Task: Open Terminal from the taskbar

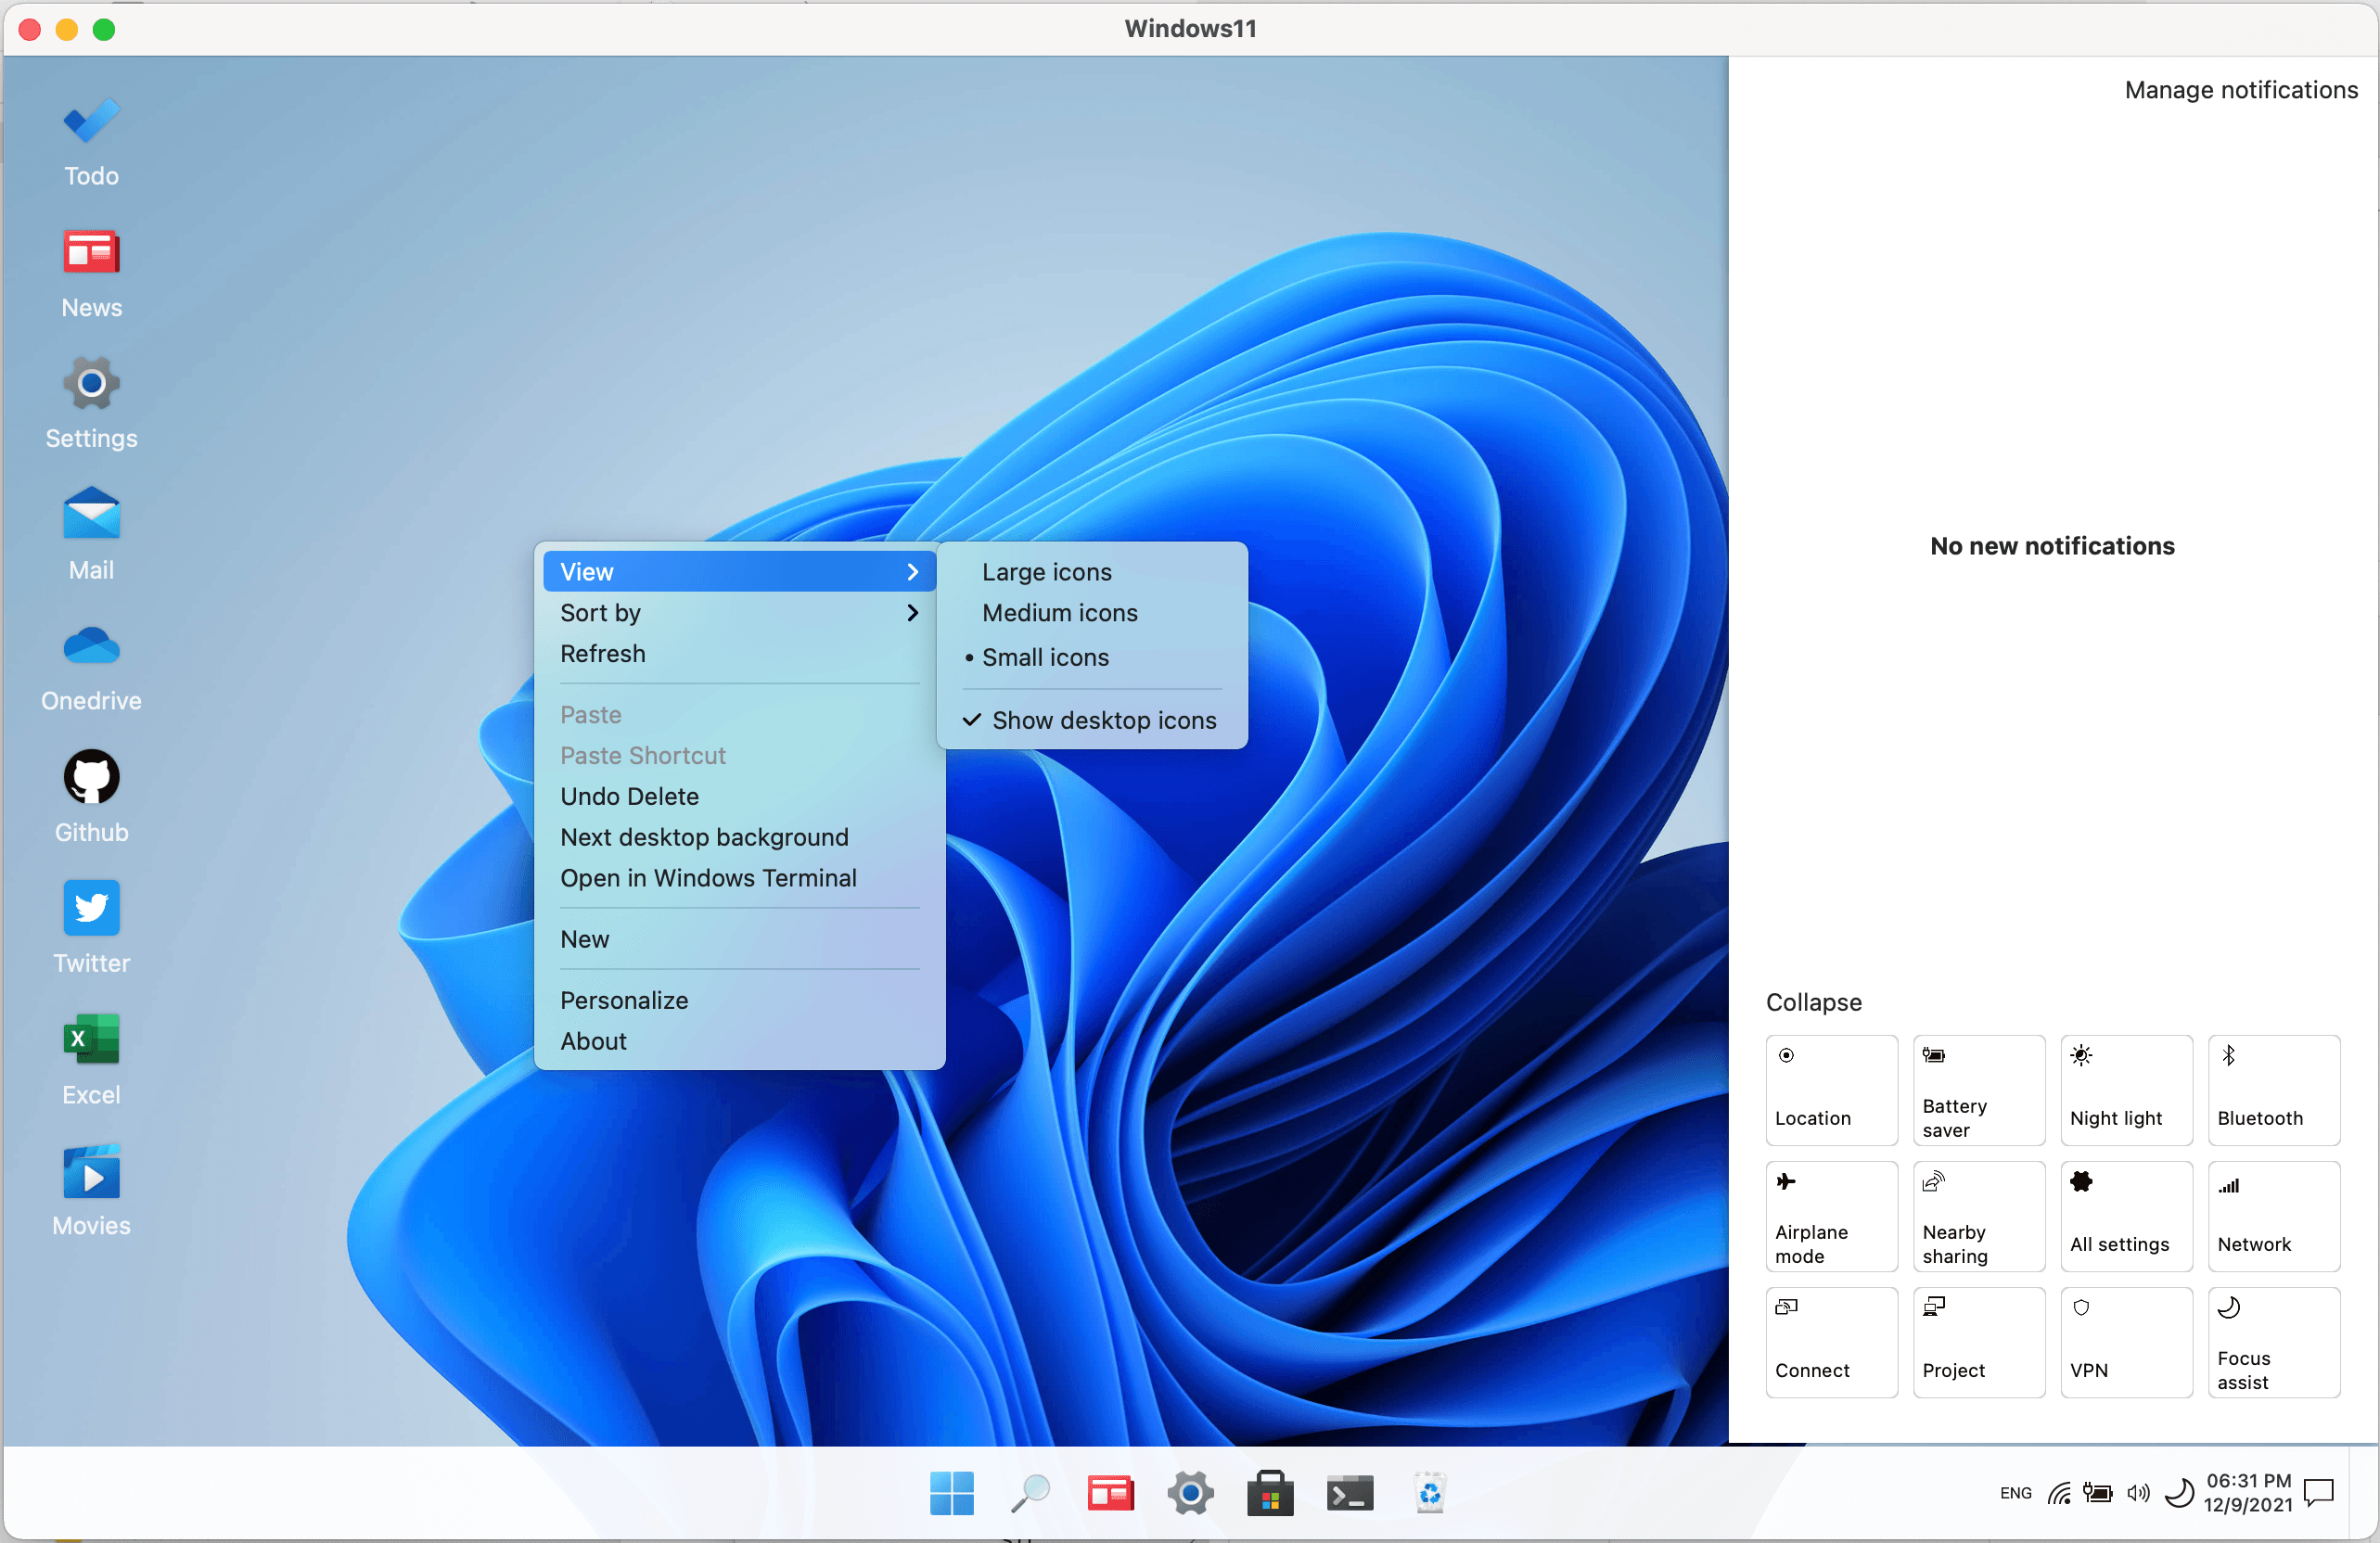Action: coord(1349,1494)
